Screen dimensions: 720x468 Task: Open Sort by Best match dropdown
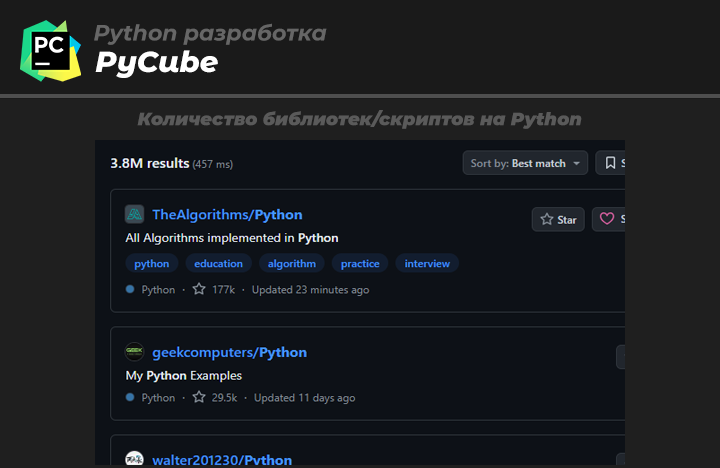pos(525,163)
